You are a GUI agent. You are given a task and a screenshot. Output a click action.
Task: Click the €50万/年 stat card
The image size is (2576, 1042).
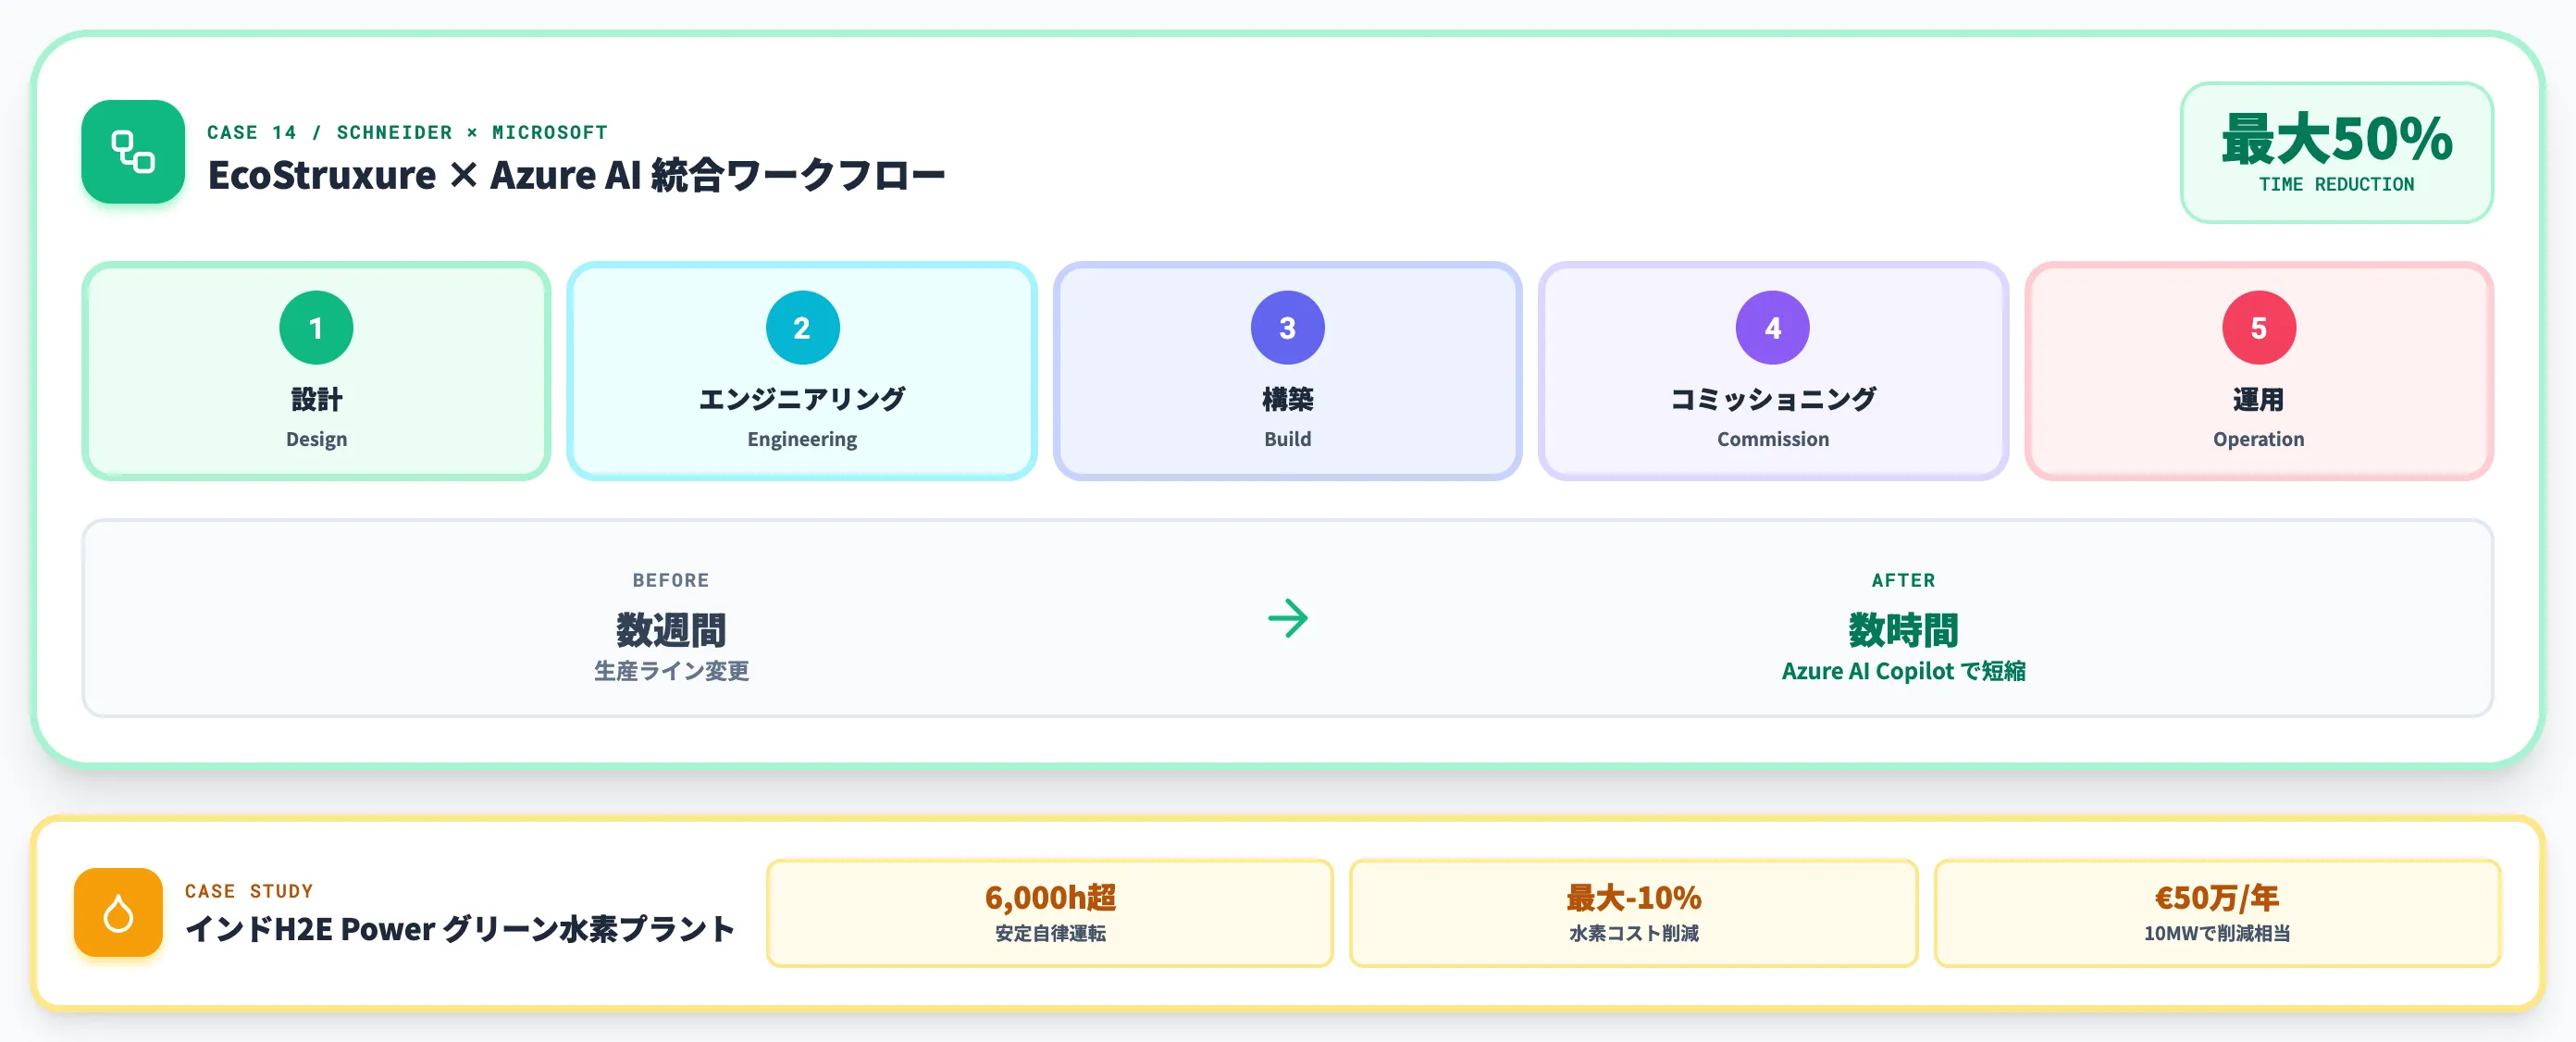pos(2217,913)
